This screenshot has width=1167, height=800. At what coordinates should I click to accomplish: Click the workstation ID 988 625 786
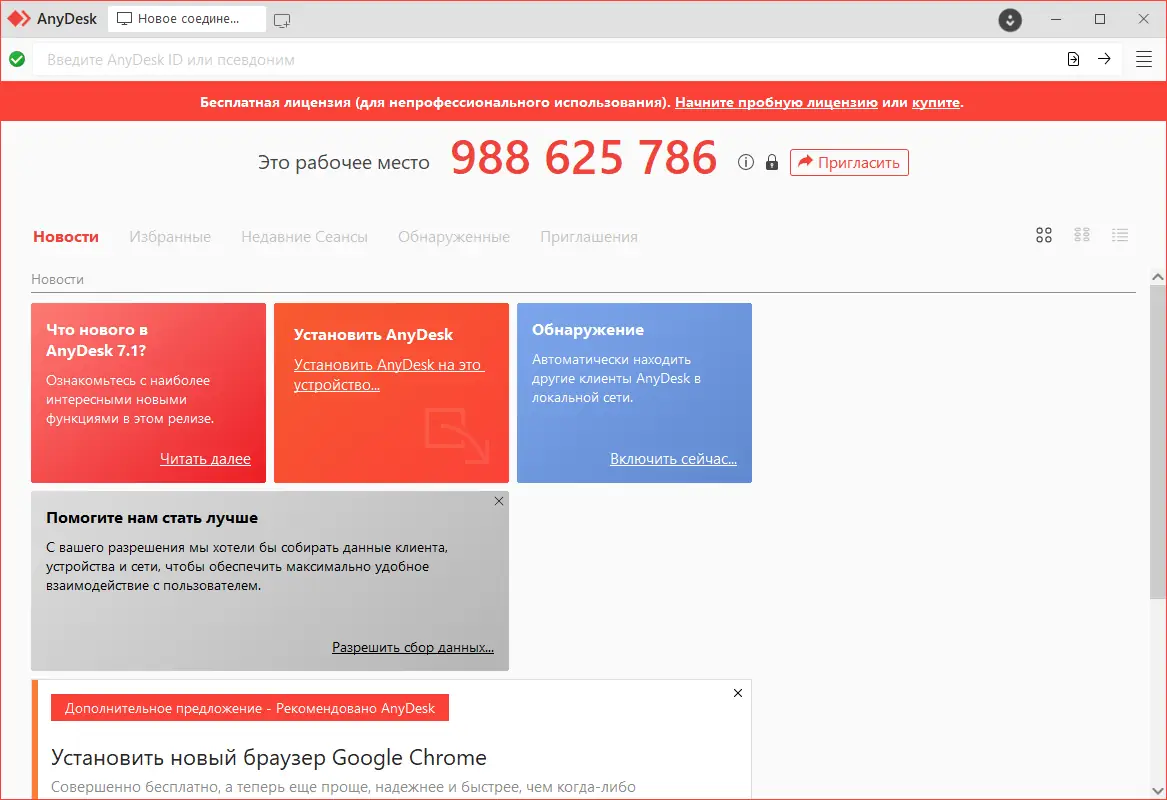(584, 159)
